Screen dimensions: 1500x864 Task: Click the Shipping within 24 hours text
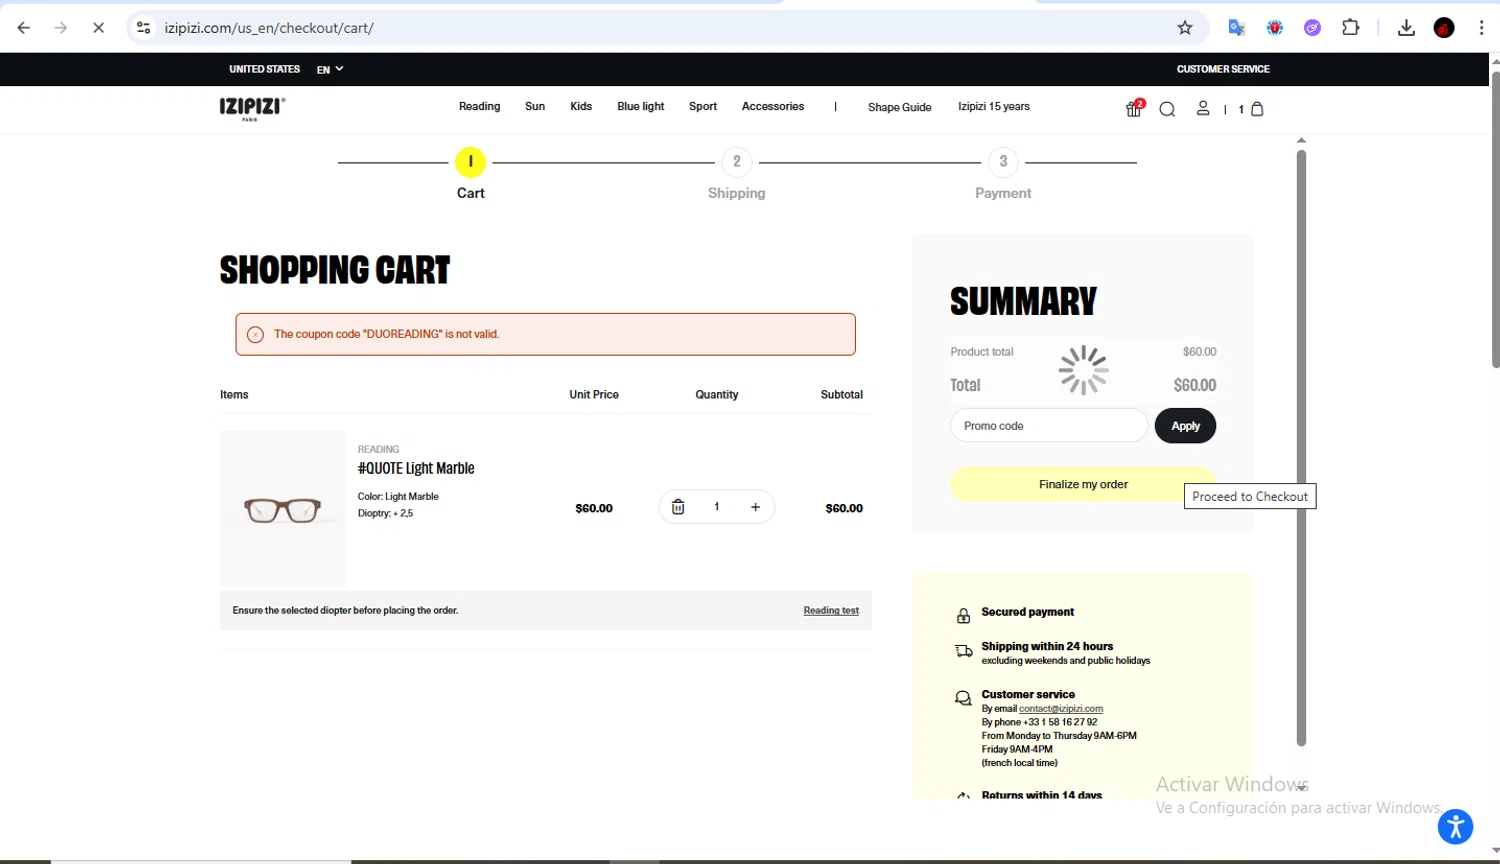[x=1047, y=646]
